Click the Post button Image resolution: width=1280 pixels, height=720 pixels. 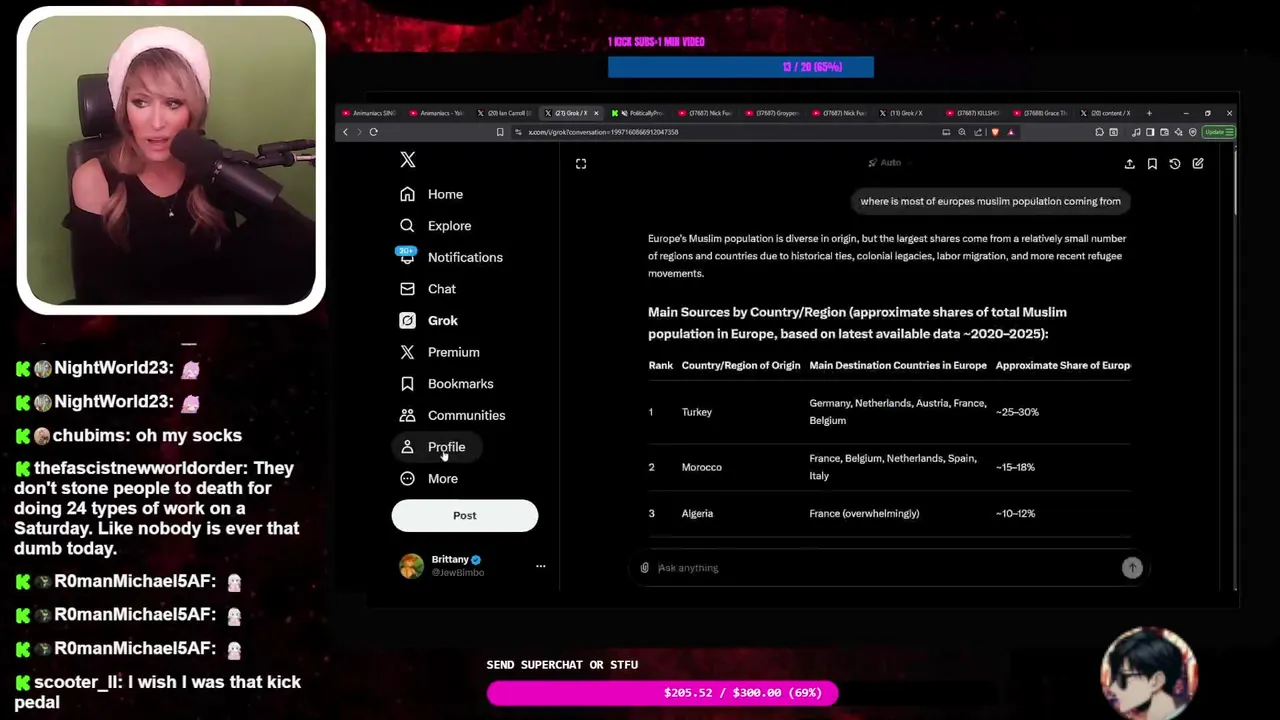[x=465, y=516]
